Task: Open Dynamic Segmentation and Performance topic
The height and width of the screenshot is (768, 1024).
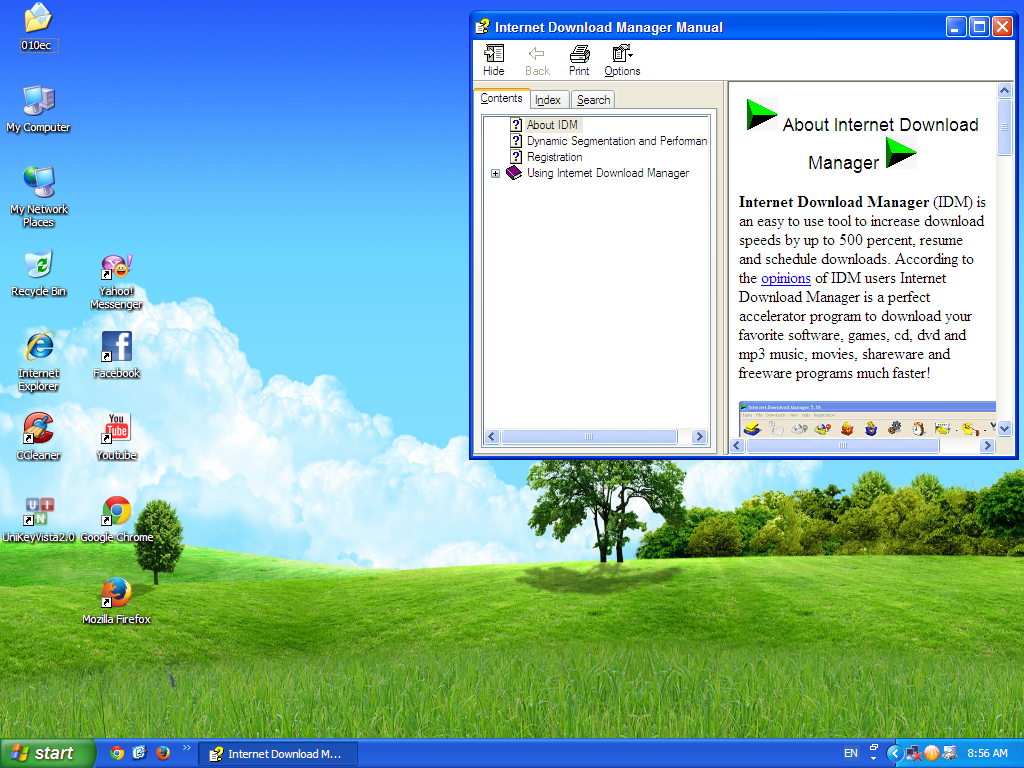Action: [x=616, y=141]
